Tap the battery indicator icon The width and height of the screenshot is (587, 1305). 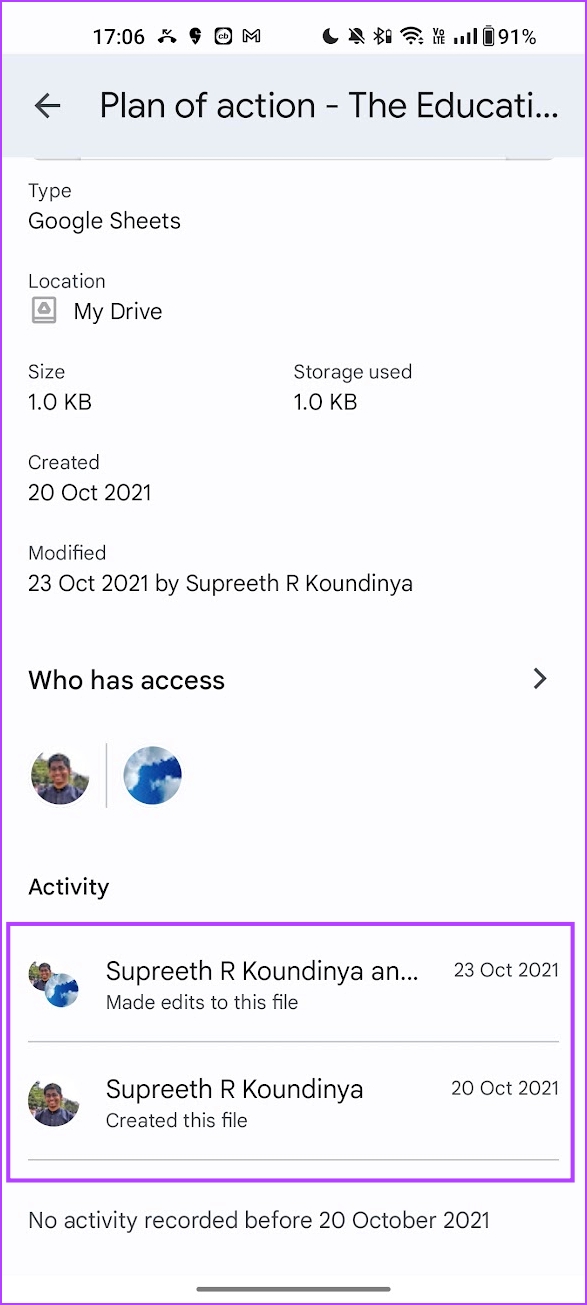488,37
